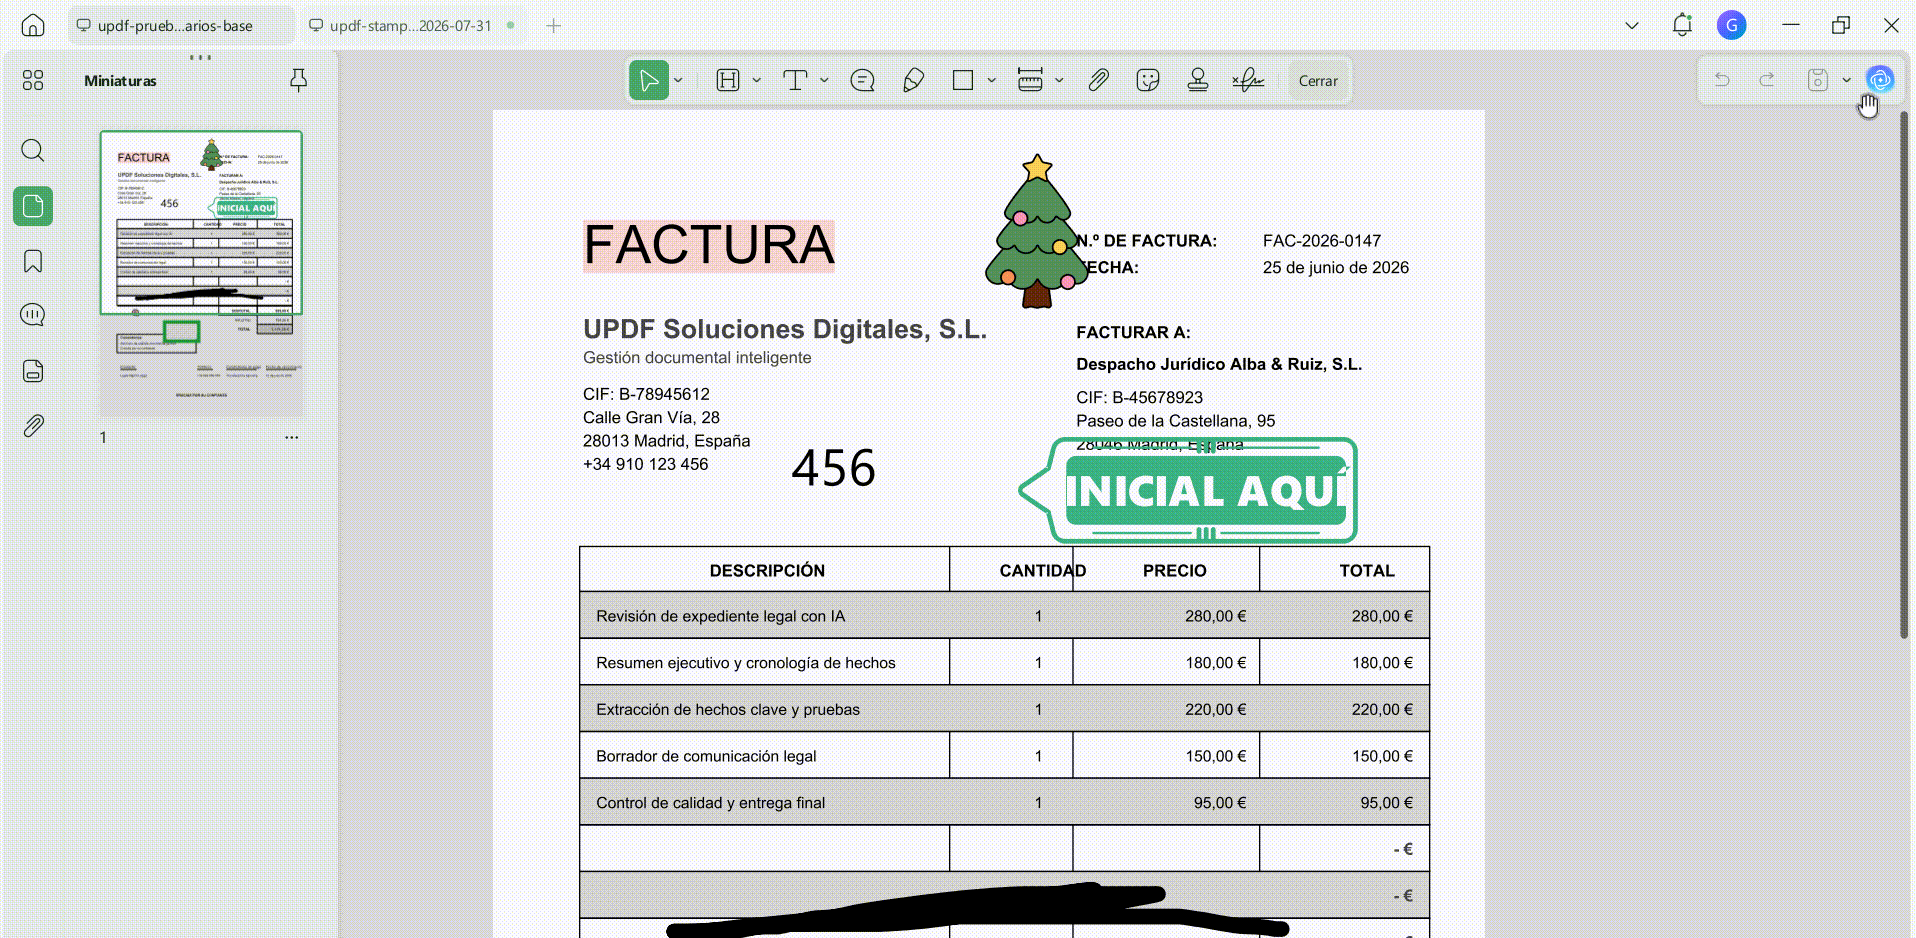Expand the selection tool dropdown arrow

click(678, 80)
